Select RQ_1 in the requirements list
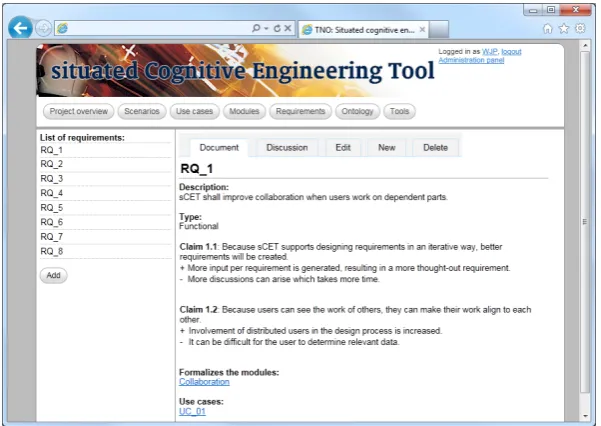 105,150
